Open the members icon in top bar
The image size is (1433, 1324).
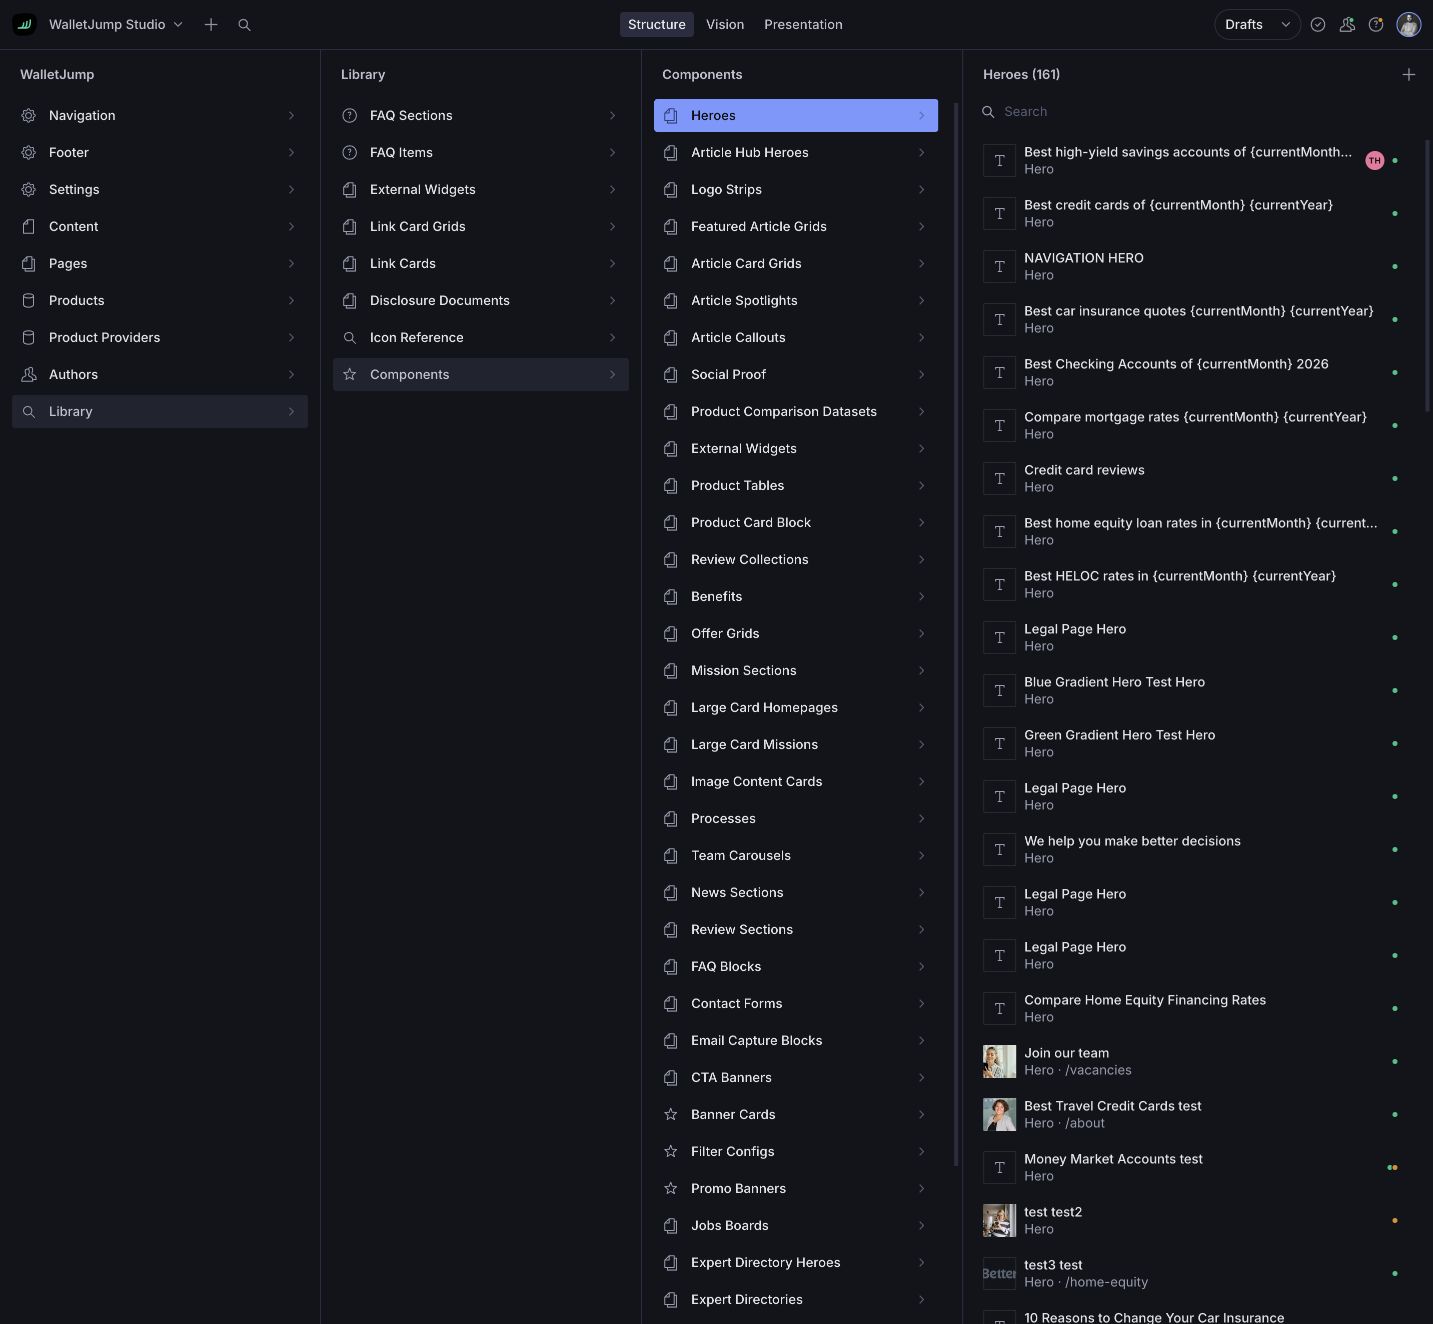click(1347, 24)
